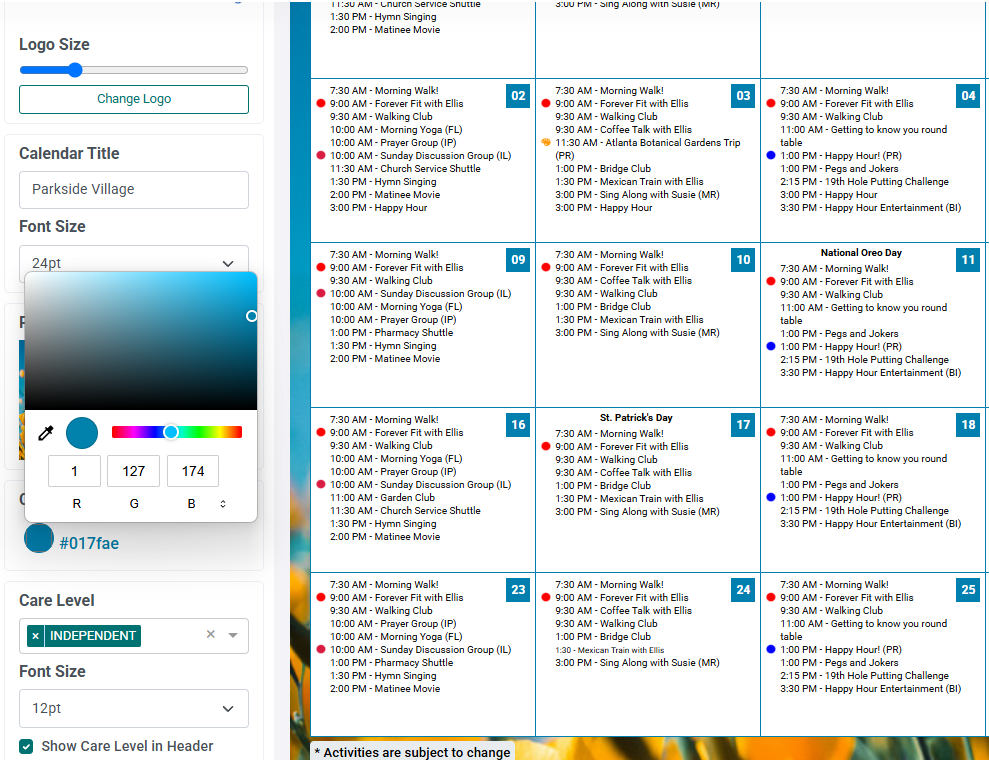Switch color format with the RGB toggle arrows
This screenshot has height=760, width=989.
click(222, 504)
